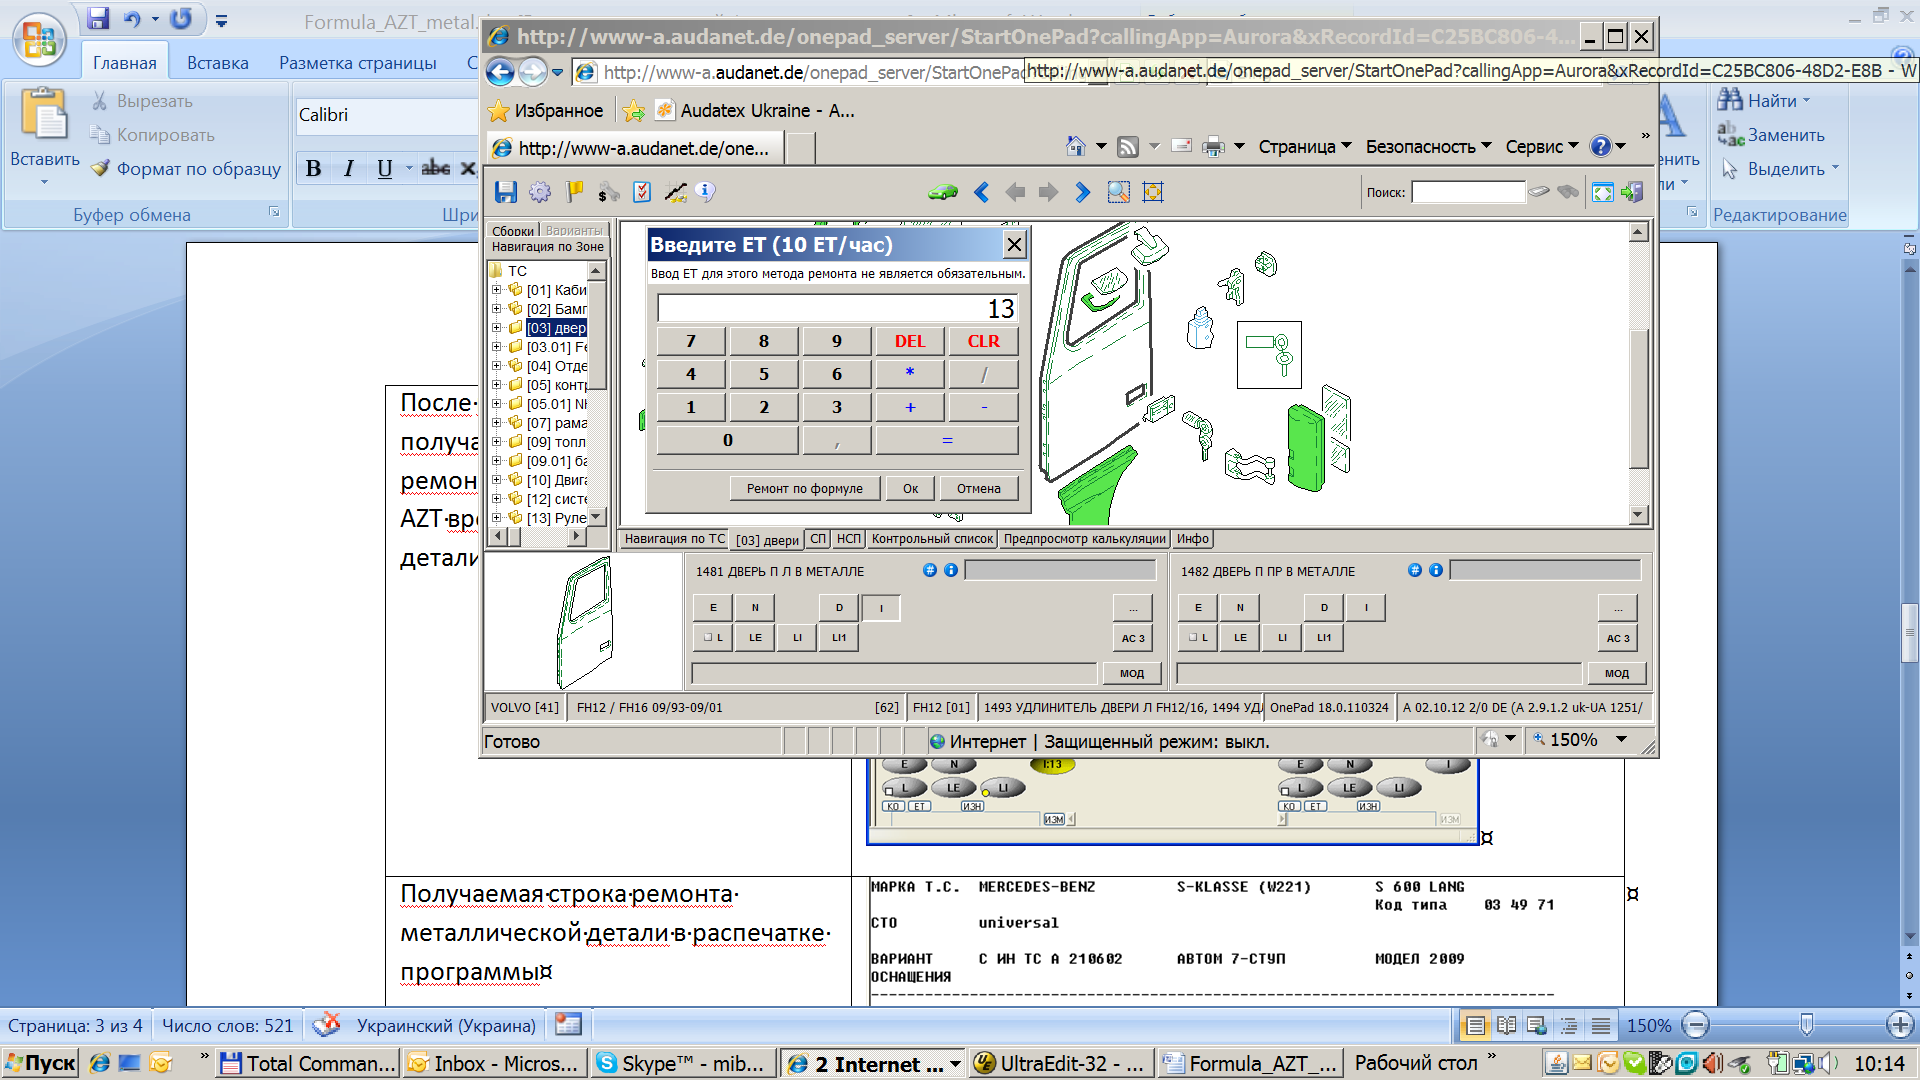
Task: Toggle the D repair code for 1482 door
Action: [1324, 607]
